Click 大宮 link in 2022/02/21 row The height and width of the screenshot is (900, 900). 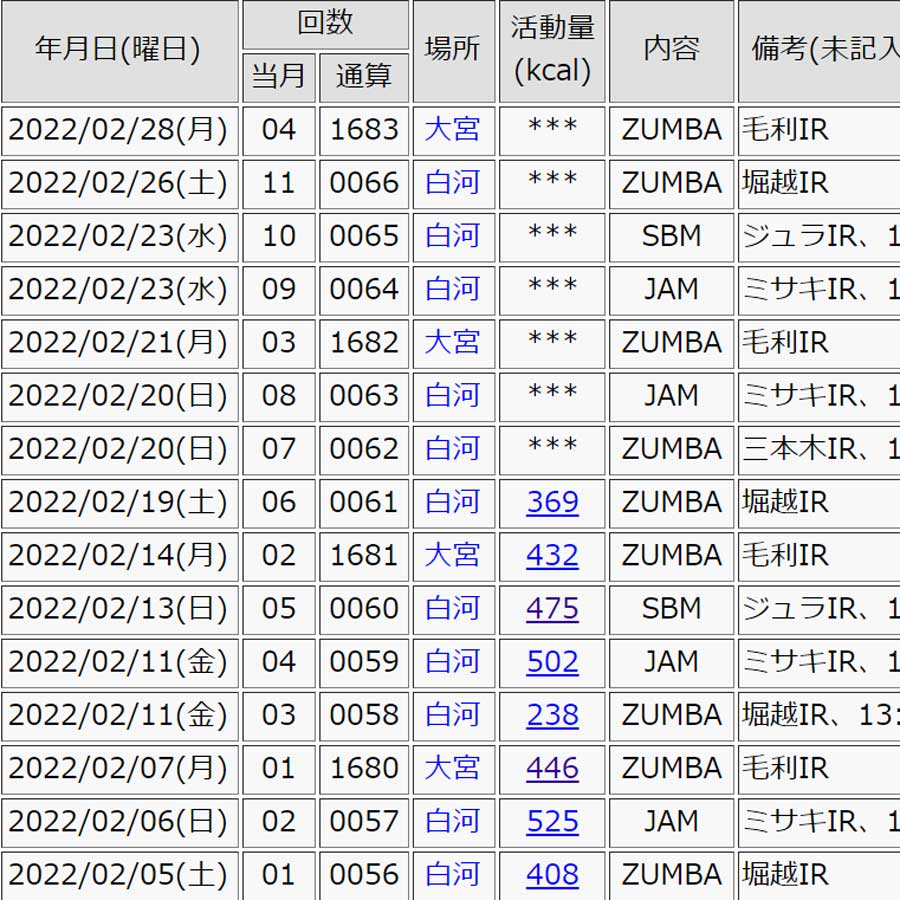pyautogui.click(x=452, y=343)
